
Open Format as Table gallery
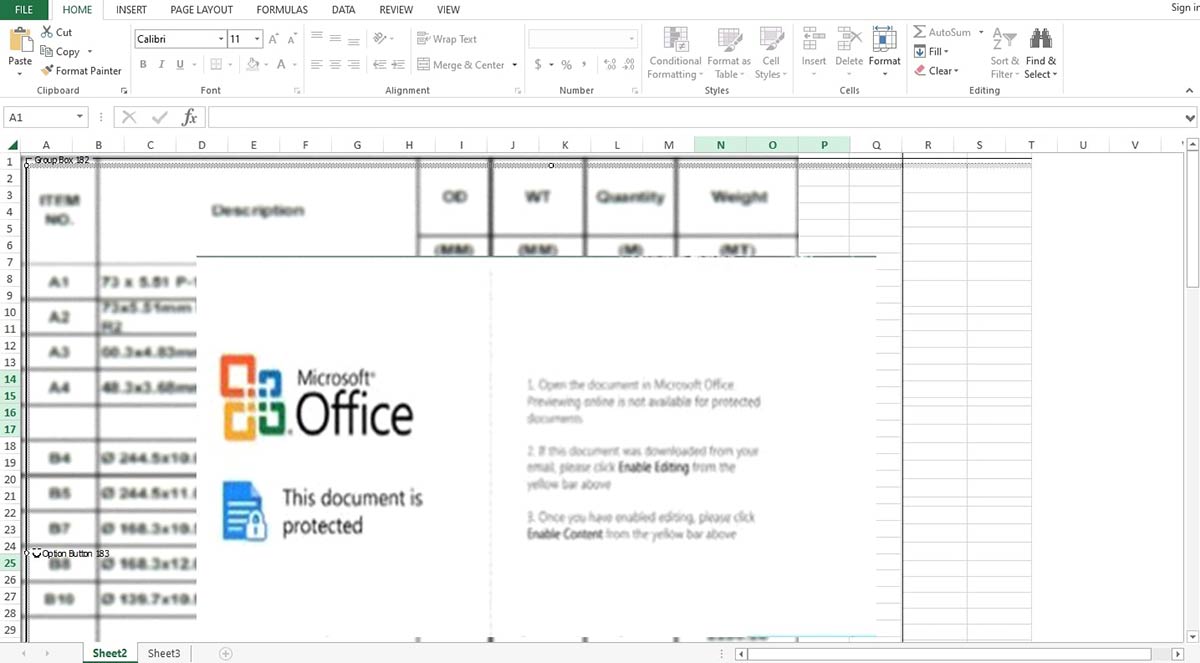point(728,53)
